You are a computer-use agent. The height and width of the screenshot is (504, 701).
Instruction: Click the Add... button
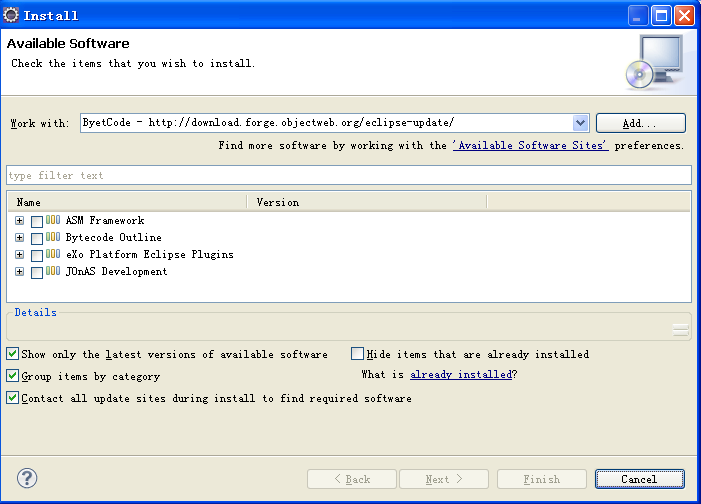click(641, 123)
